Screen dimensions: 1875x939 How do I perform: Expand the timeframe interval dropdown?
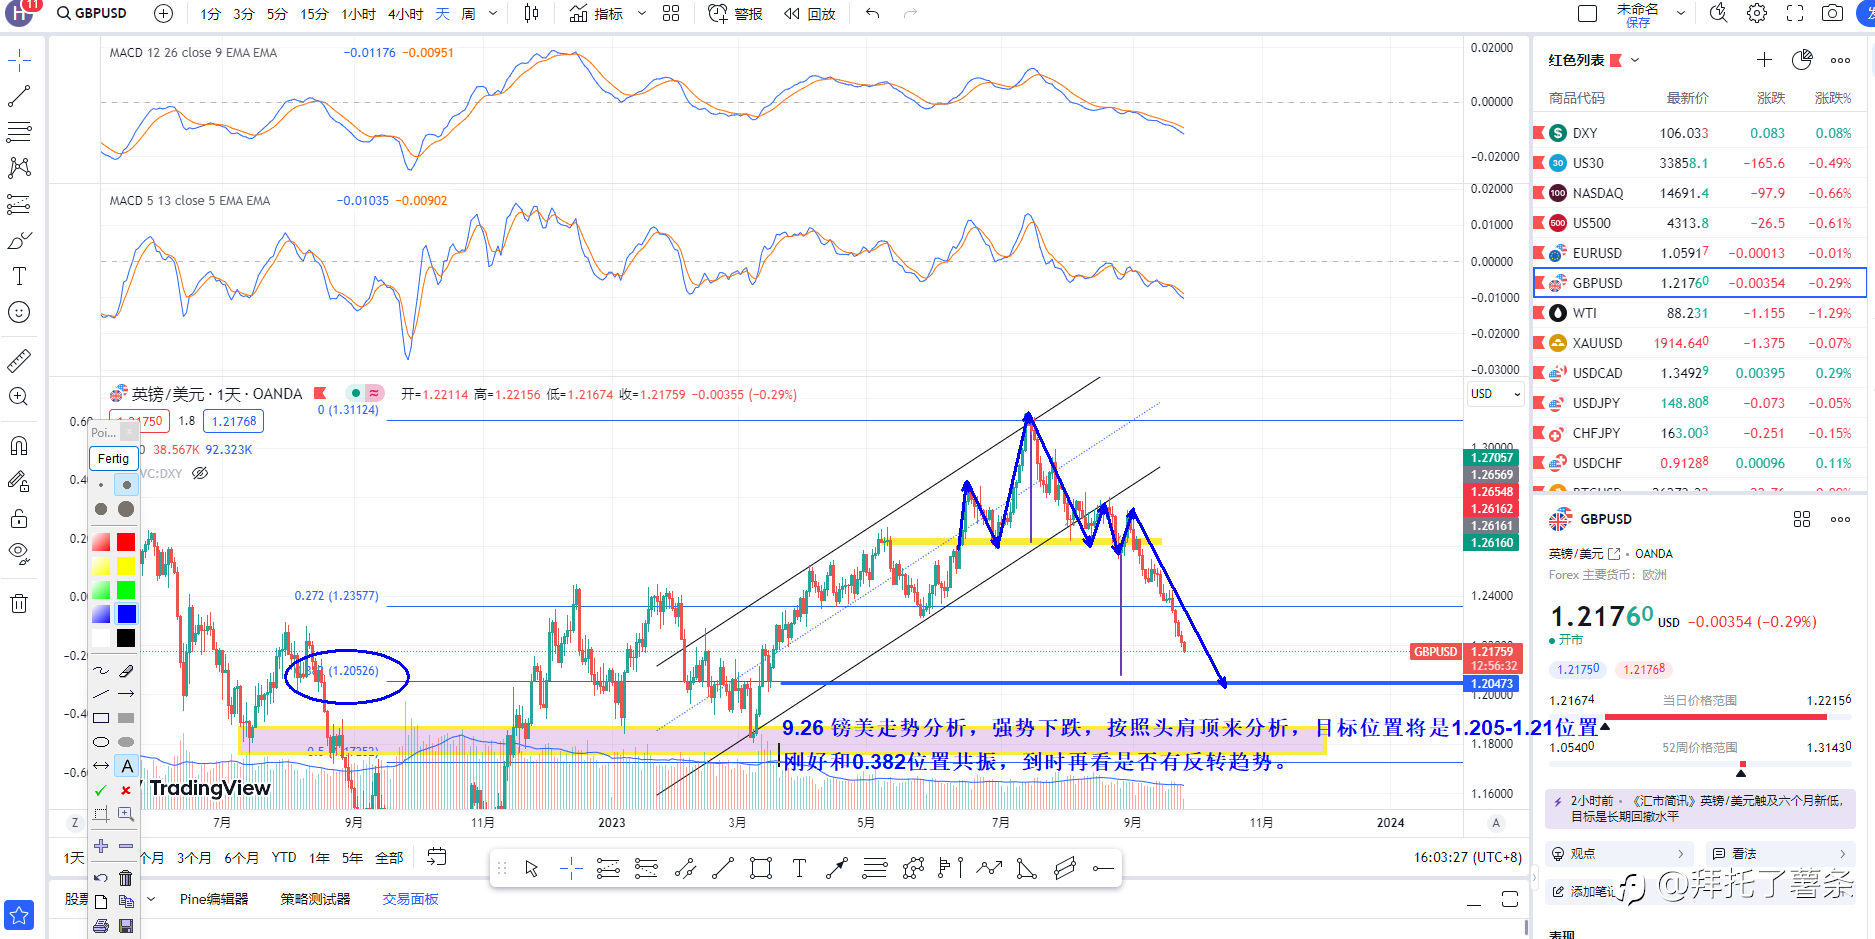(x=493, y=14)
